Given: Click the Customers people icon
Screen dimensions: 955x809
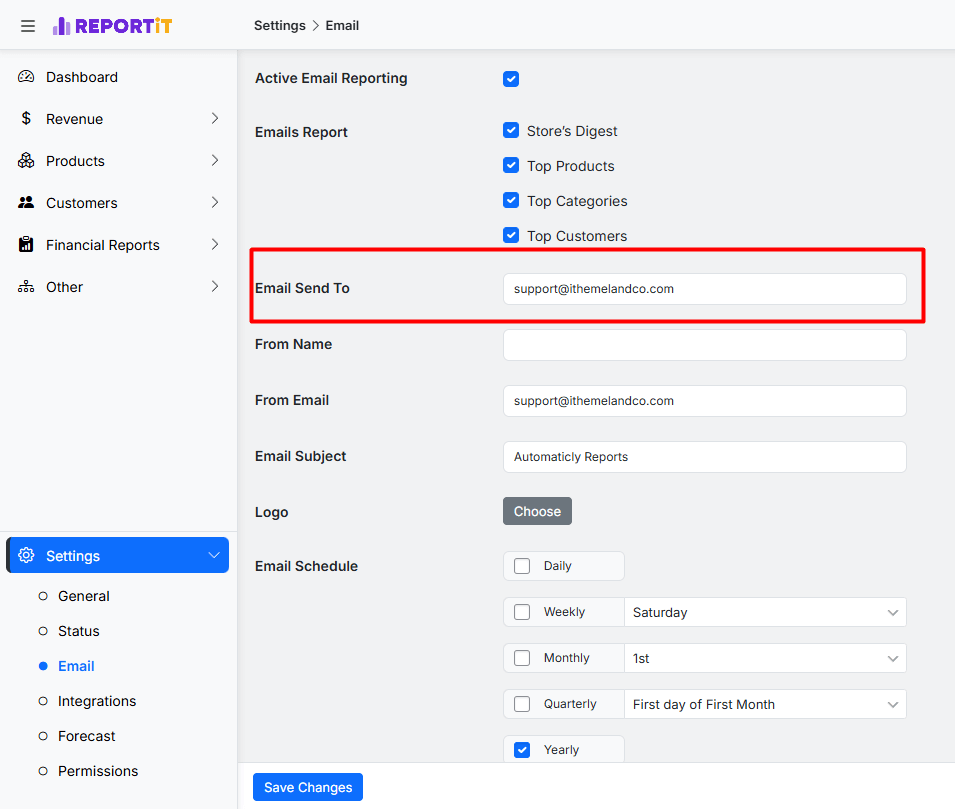Looking at the screenshot, I should pos(26,203).
